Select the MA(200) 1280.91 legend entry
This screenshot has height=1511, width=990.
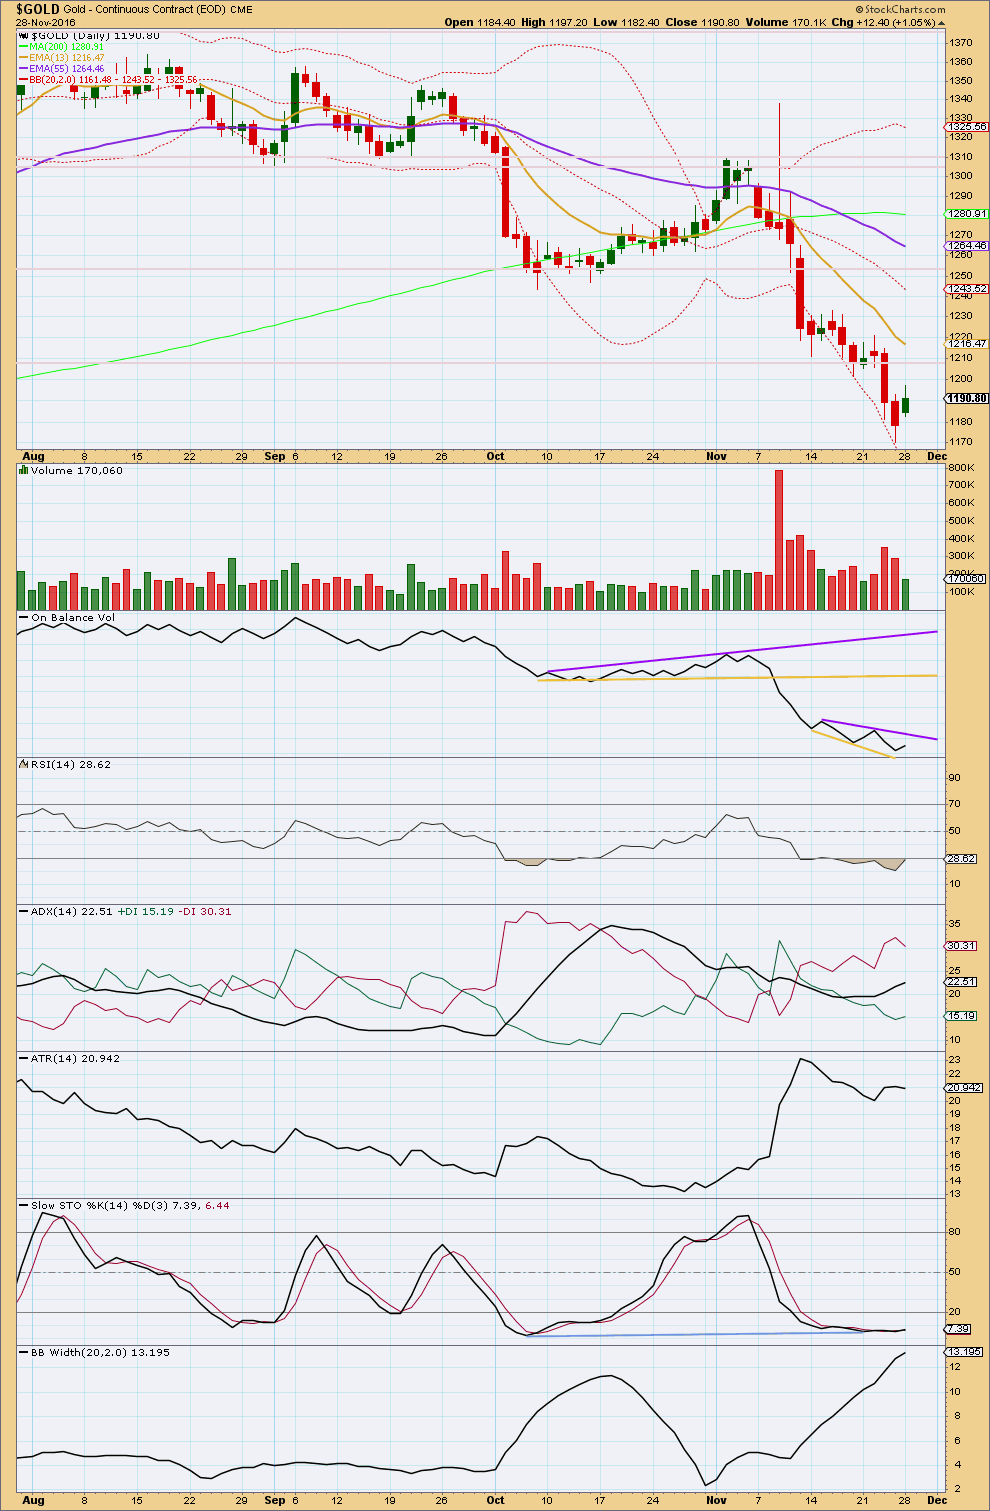pyautogui.click(x=61, y=47)
